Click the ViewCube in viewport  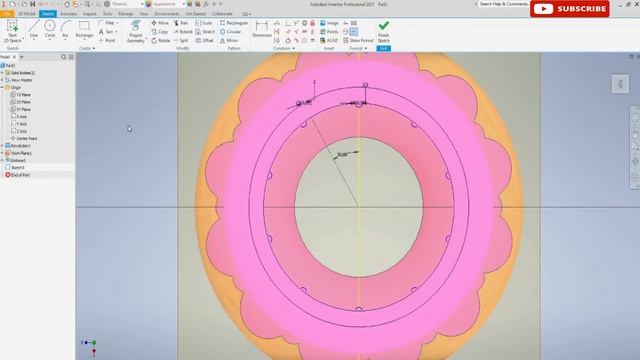[620, 84]
